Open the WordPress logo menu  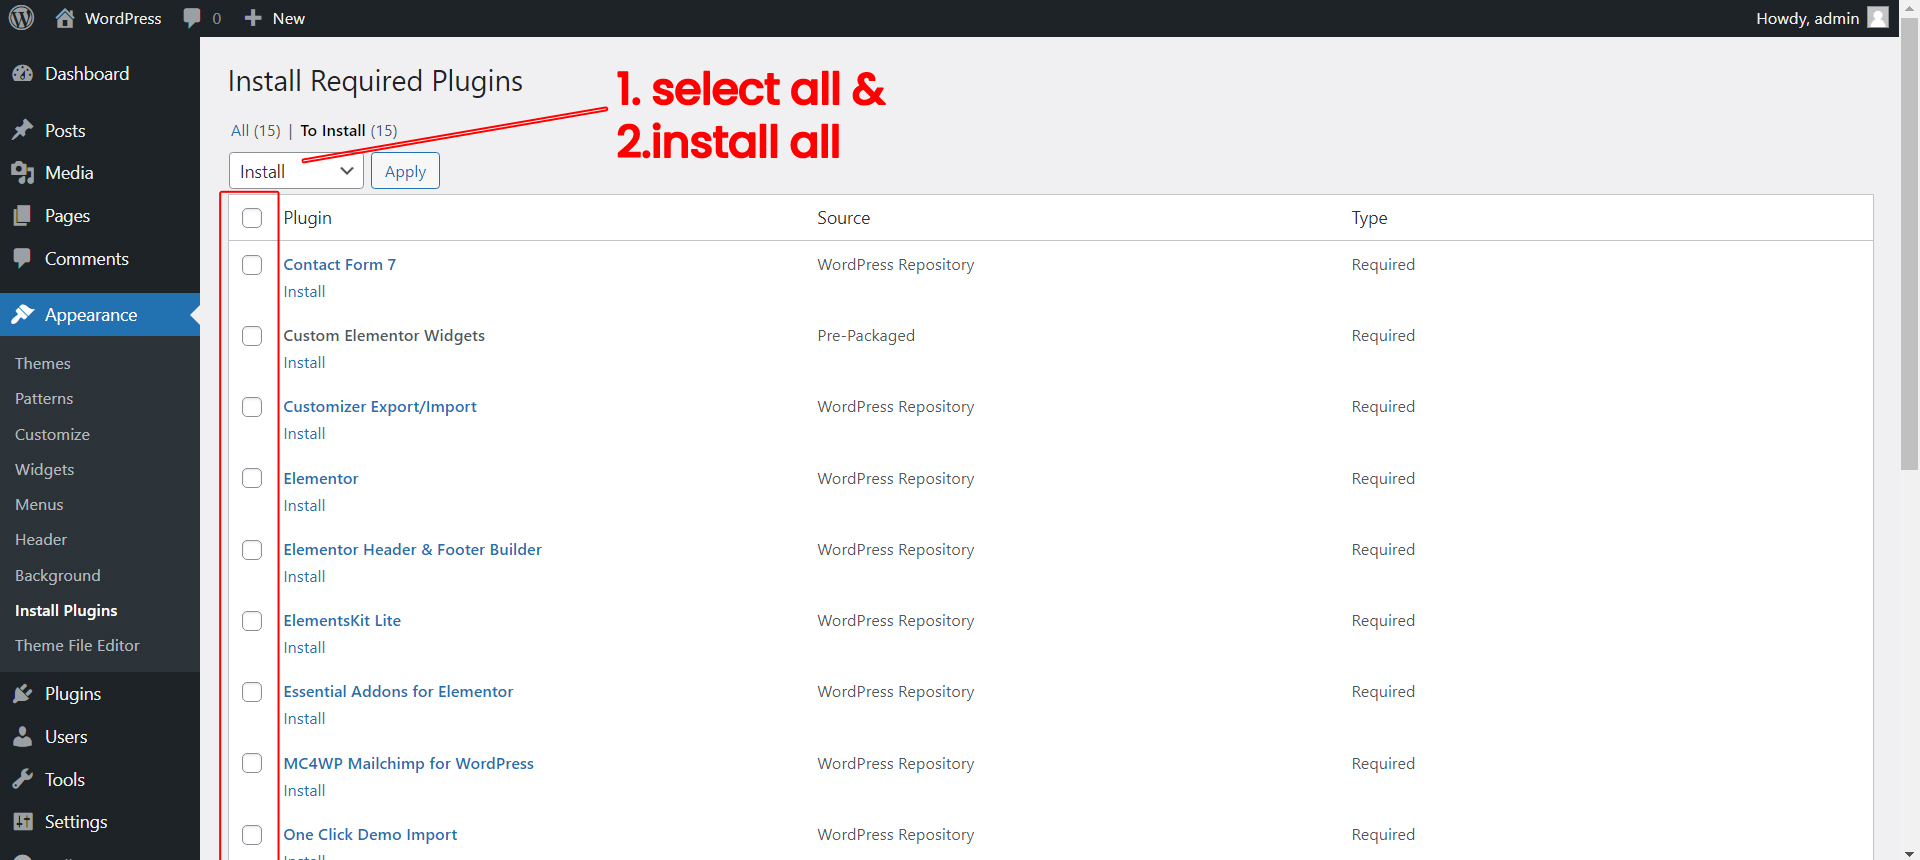point(21,18)
